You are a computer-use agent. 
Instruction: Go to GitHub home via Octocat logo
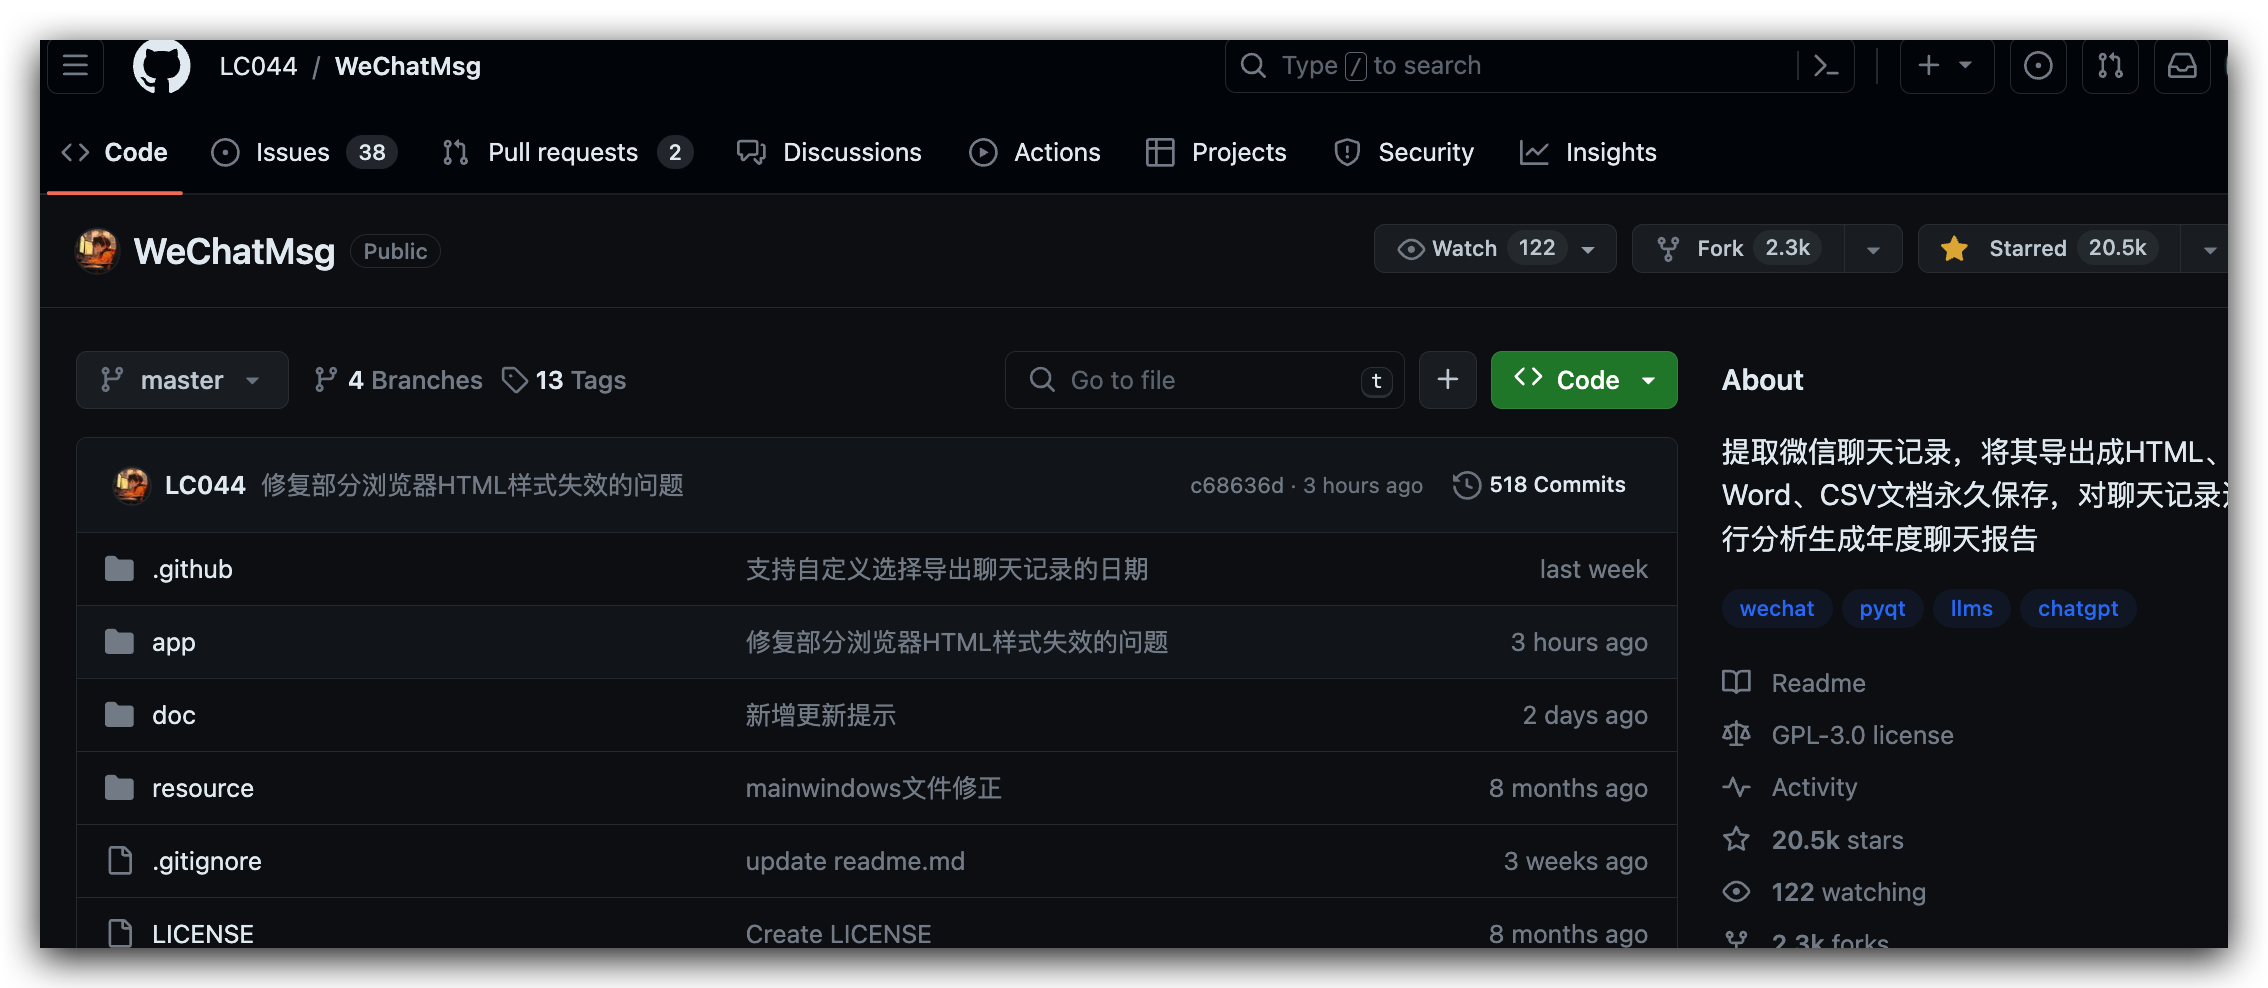[x=161, y=66]
